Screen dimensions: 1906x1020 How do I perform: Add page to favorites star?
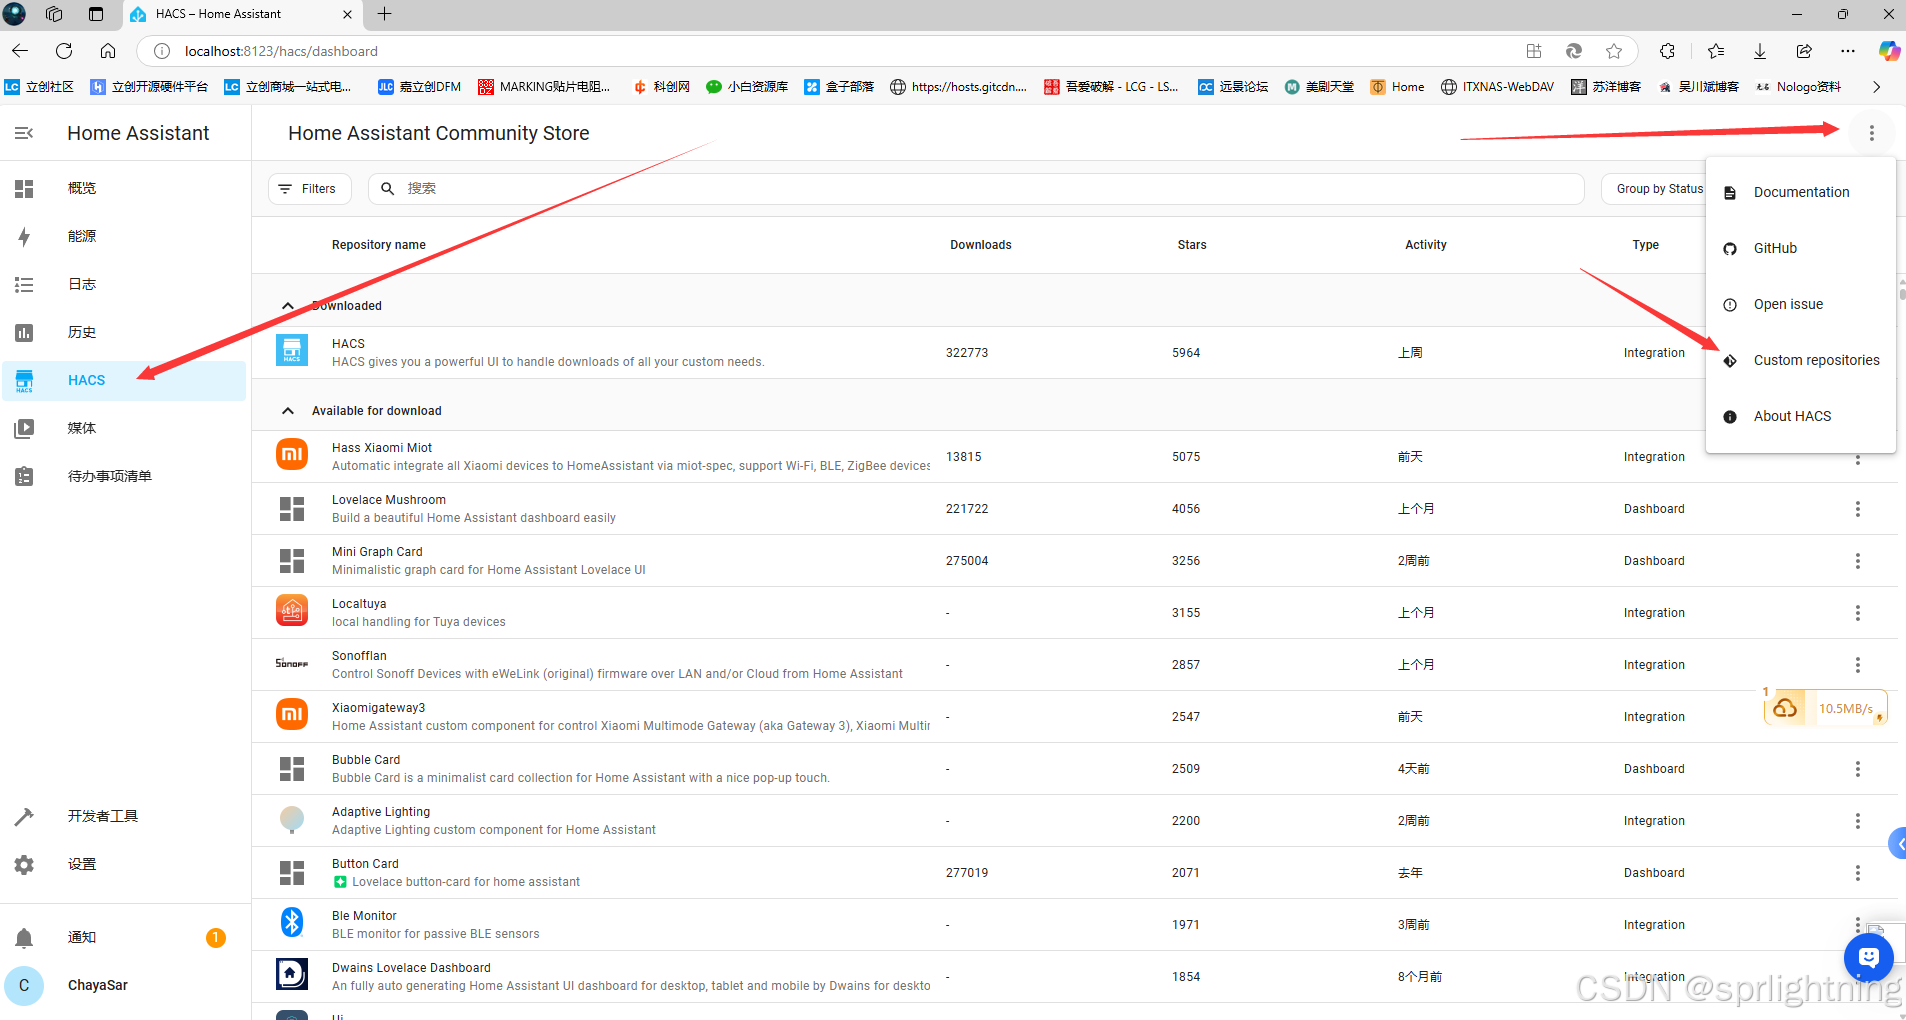pyautogui.click(x=1614, y=51)
